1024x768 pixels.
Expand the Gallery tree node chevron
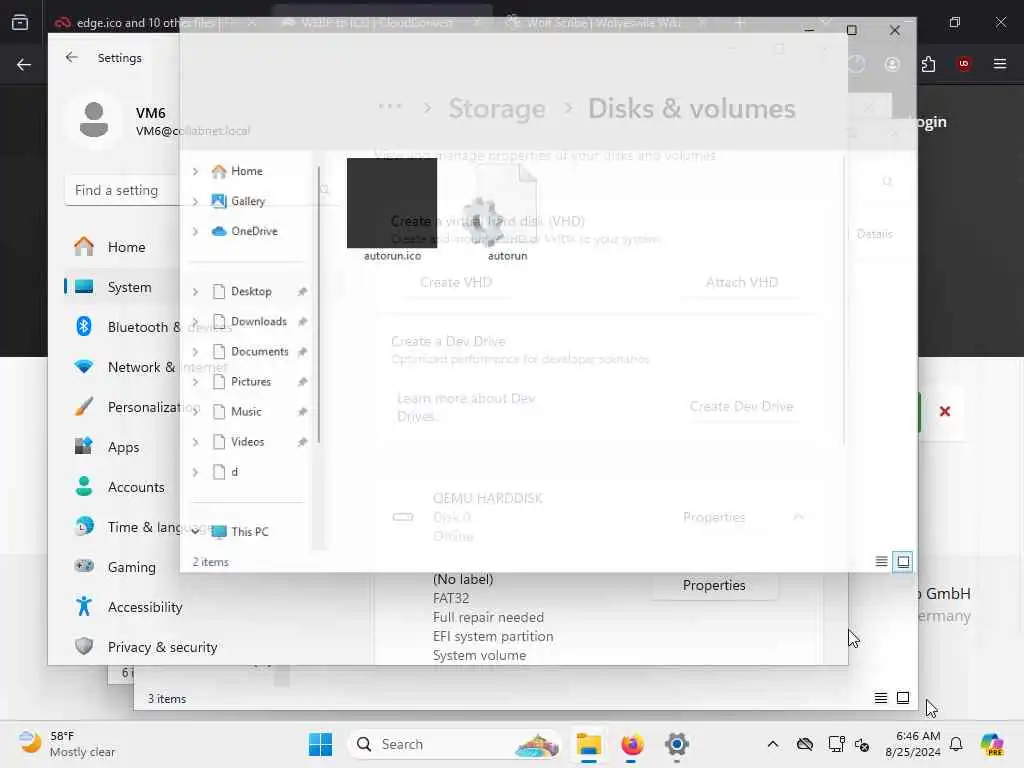tap(195, 201)
